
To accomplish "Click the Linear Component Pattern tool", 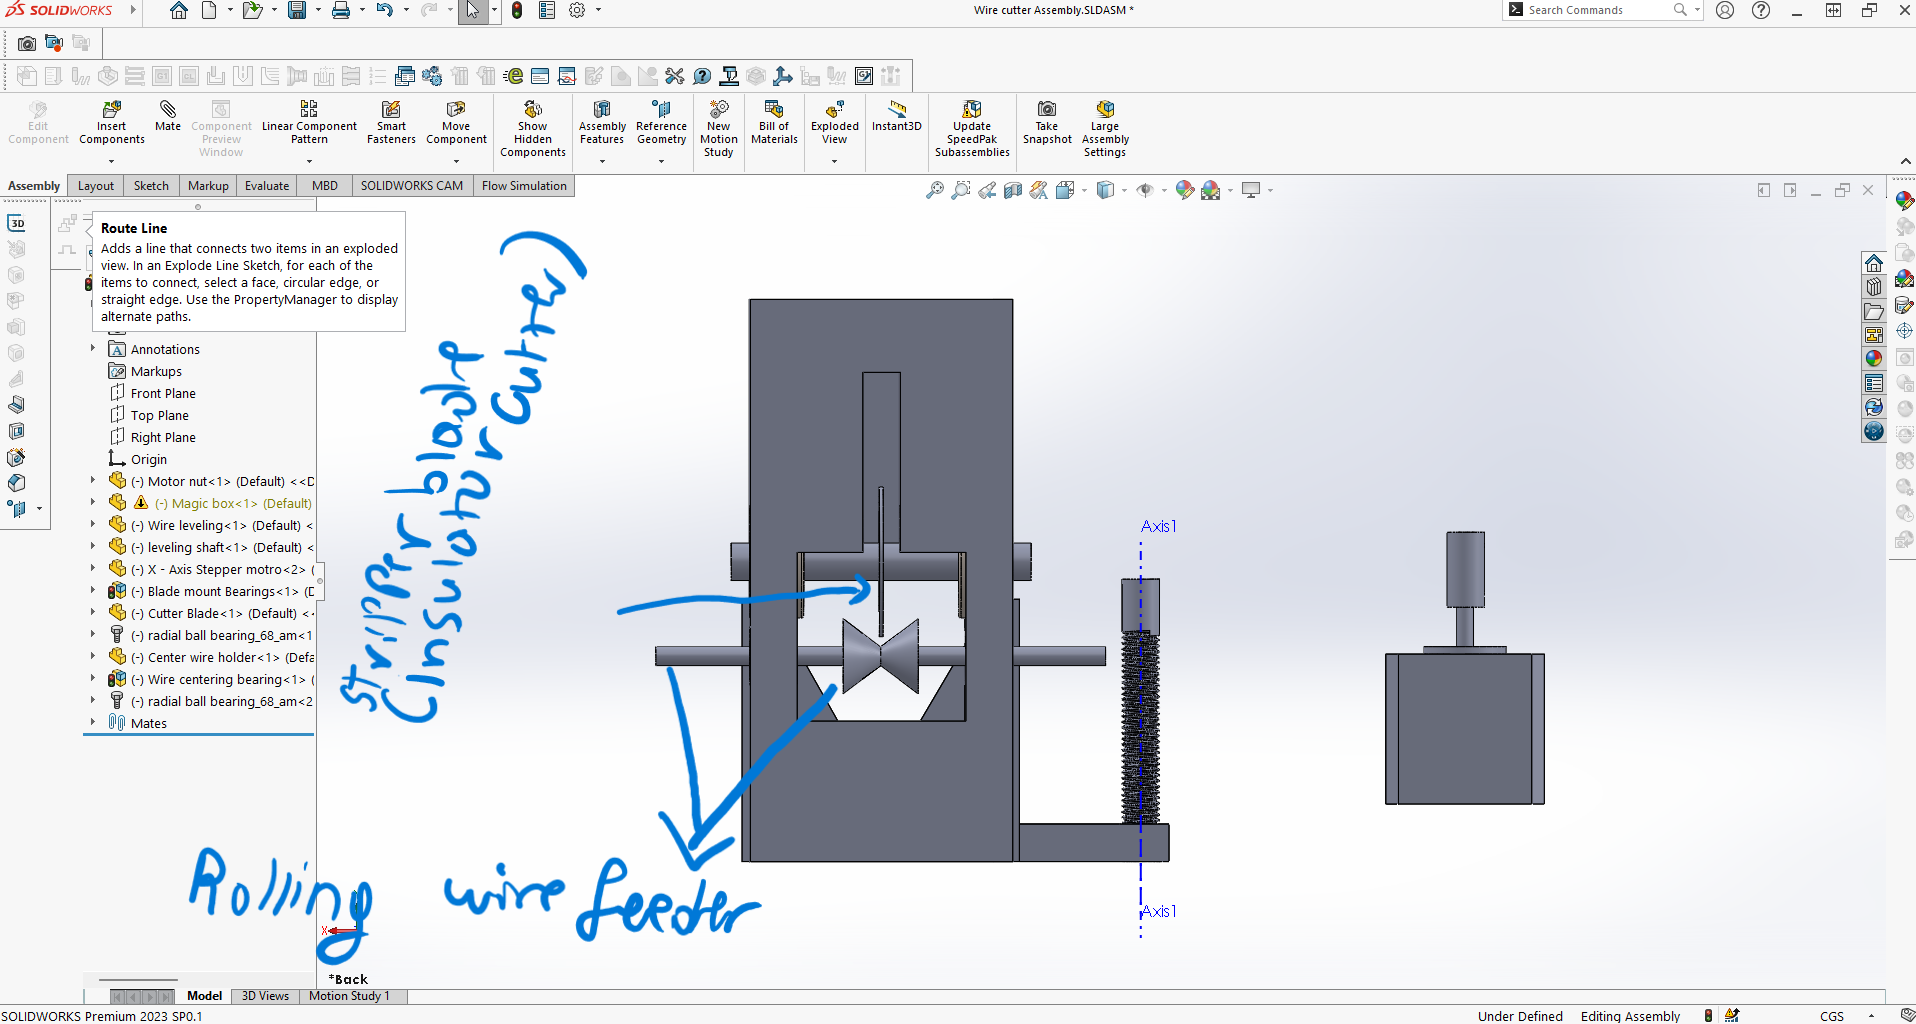I will [x=309, y=123].
